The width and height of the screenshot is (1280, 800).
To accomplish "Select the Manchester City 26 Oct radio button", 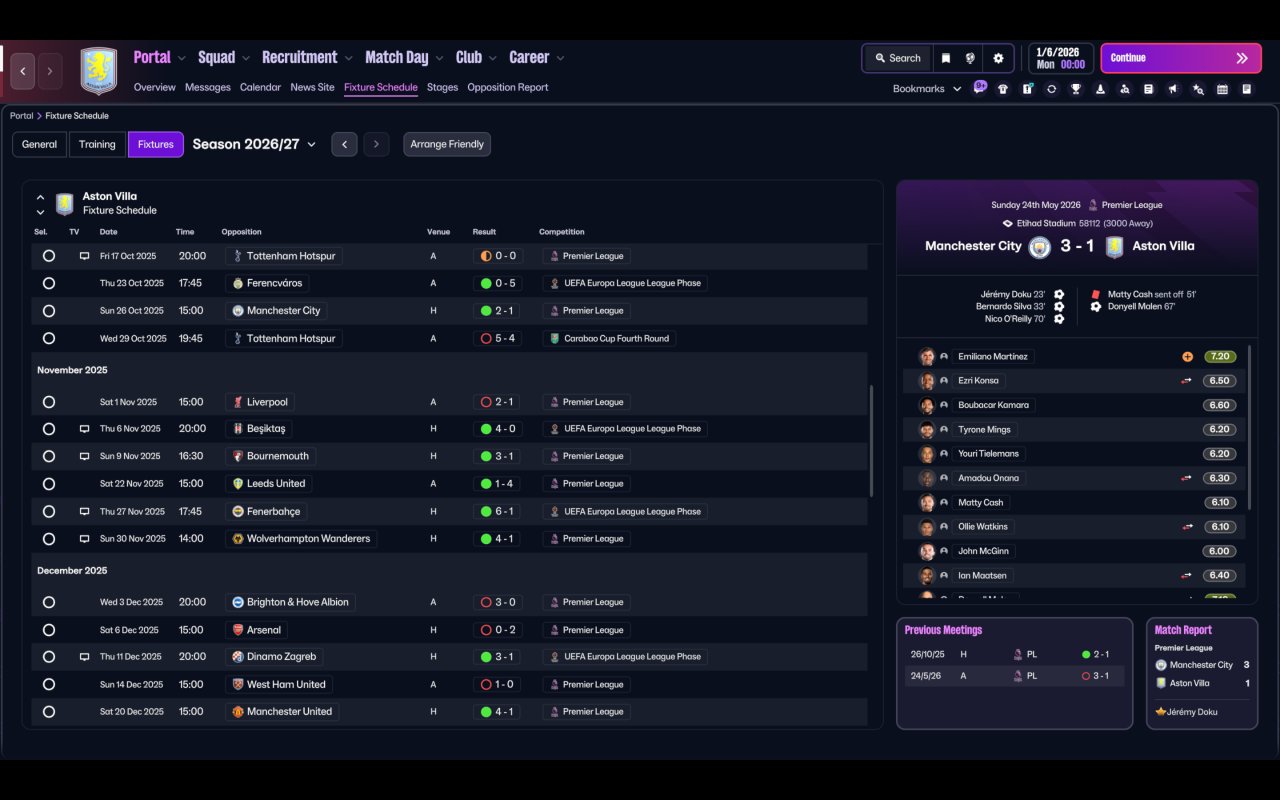I will point(49,311).
